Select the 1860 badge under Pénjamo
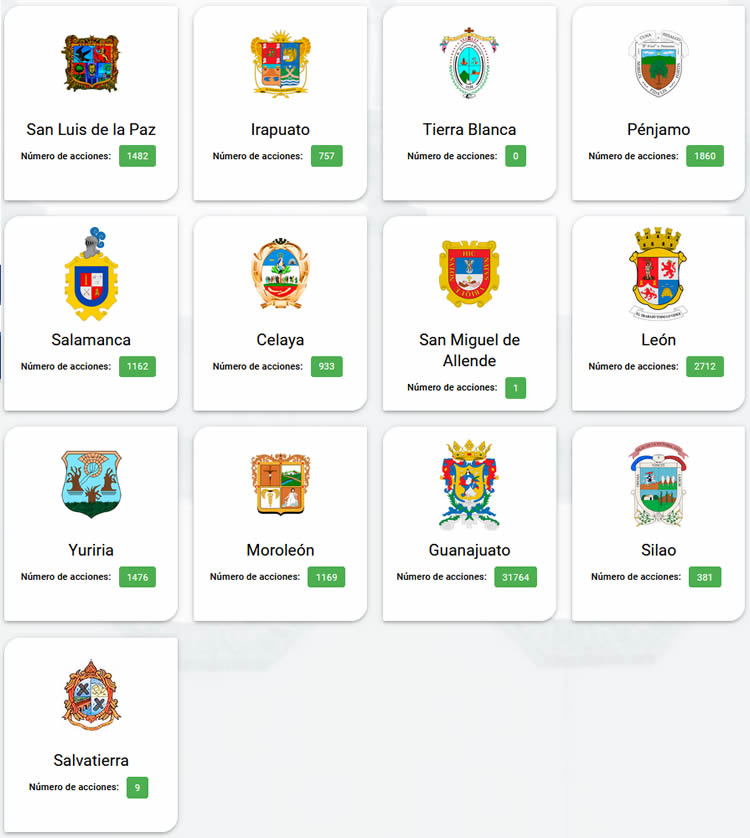Screen dimensions: 750x838 [x=705, y=156]
